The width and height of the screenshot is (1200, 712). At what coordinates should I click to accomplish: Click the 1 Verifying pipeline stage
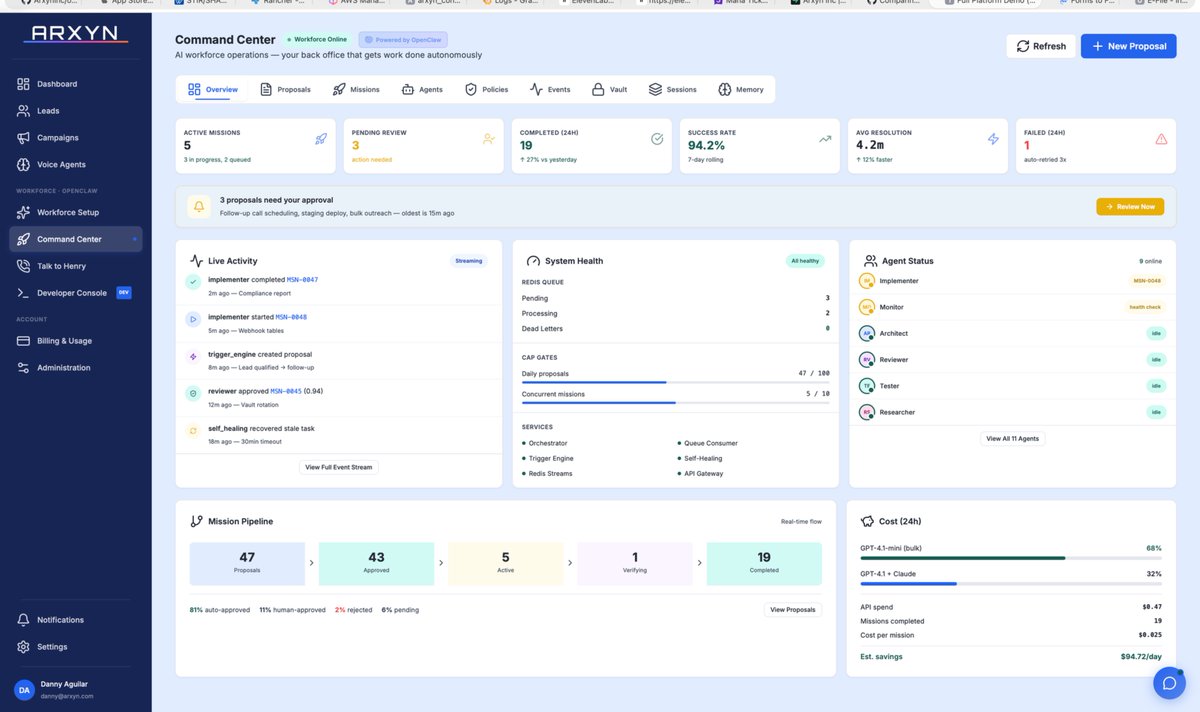[x=635, y=564]
